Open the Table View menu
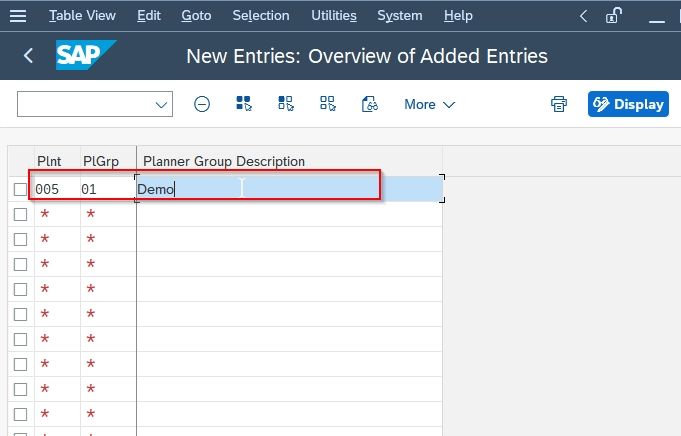Viewport: 681px width, 436px height. point(82,16)
